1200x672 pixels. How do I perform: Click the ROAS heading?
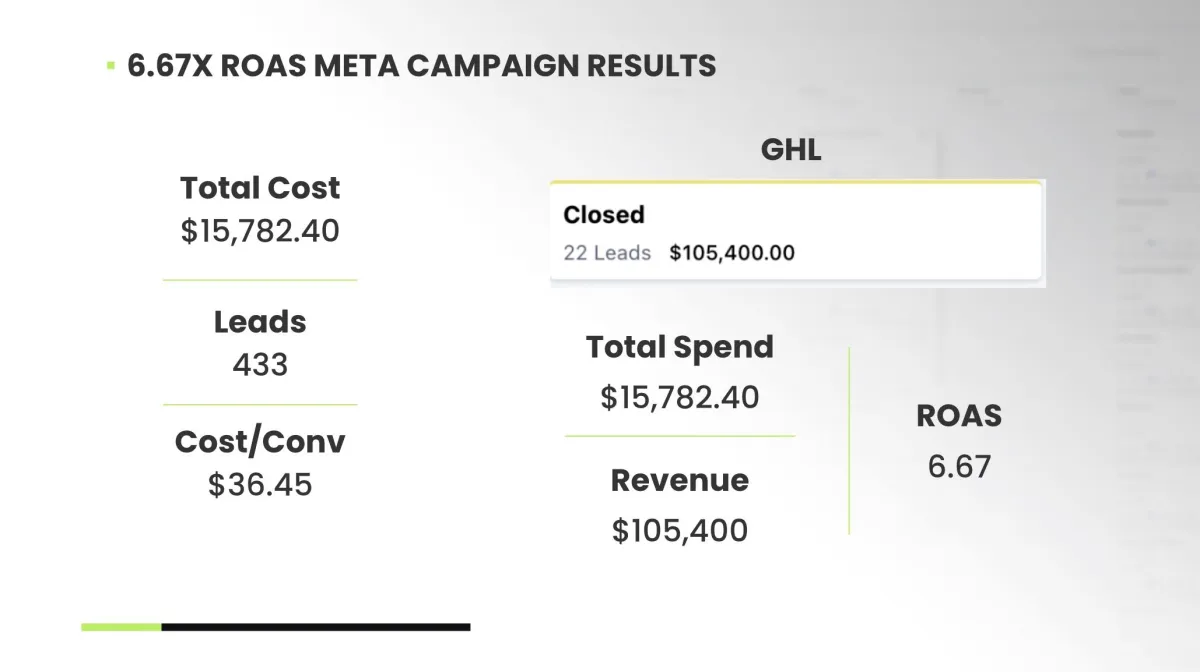[x=959, y=416]
